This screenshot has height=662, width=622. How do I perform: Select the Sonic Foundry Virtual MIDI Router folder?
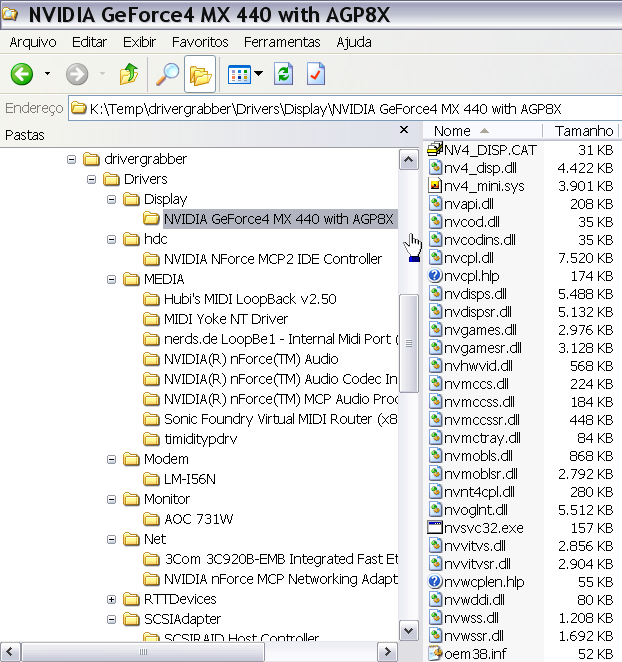coord(270,419)
